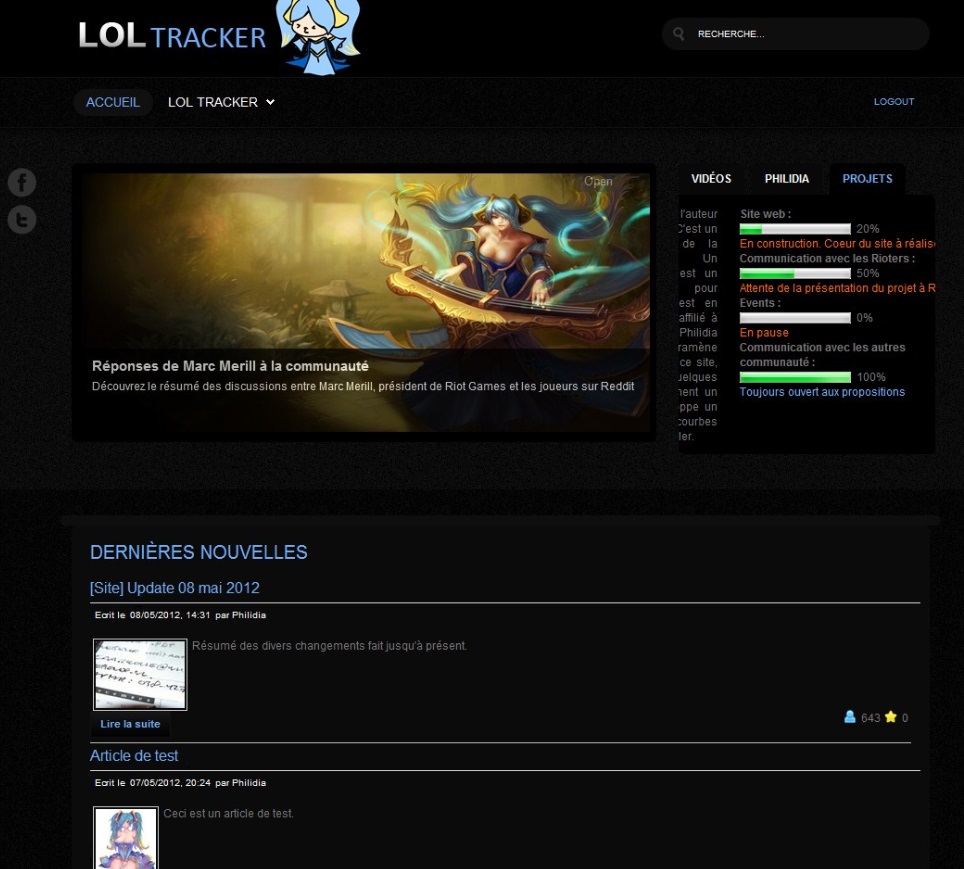The height and width of the screenshot is (869, 964).
Task: Click the DERNIÈRES NOUVELLES heading
Action: (199, 552)
